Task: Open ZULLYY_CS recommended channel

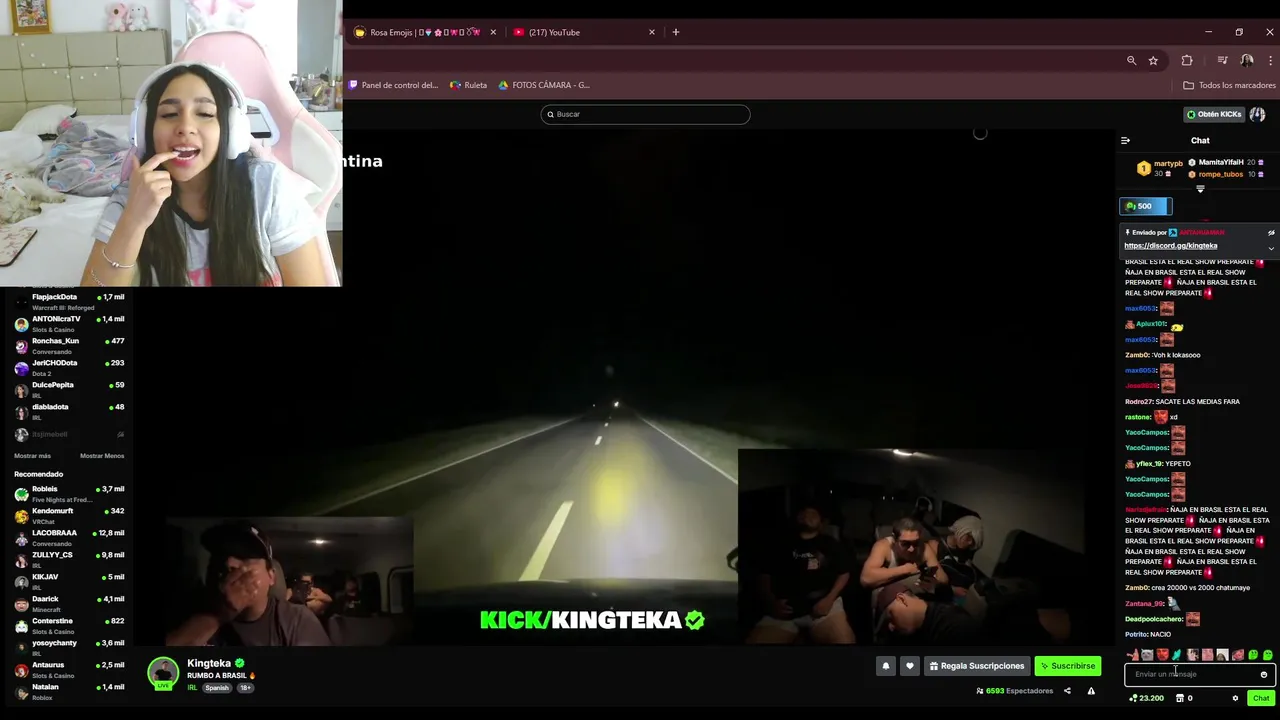Action: click(68, 559)
